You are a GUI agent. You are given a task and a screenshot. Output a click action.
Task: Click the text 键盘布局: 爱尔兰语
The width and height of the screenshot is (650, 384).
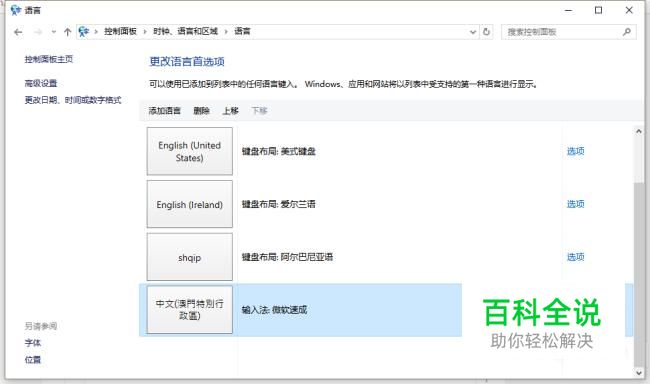279,204
